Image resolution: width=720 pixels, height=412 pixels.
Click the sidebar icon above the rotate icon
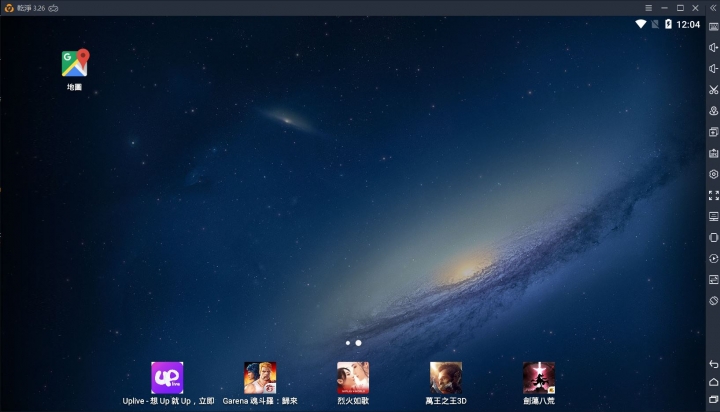click(x=714, y=280)
